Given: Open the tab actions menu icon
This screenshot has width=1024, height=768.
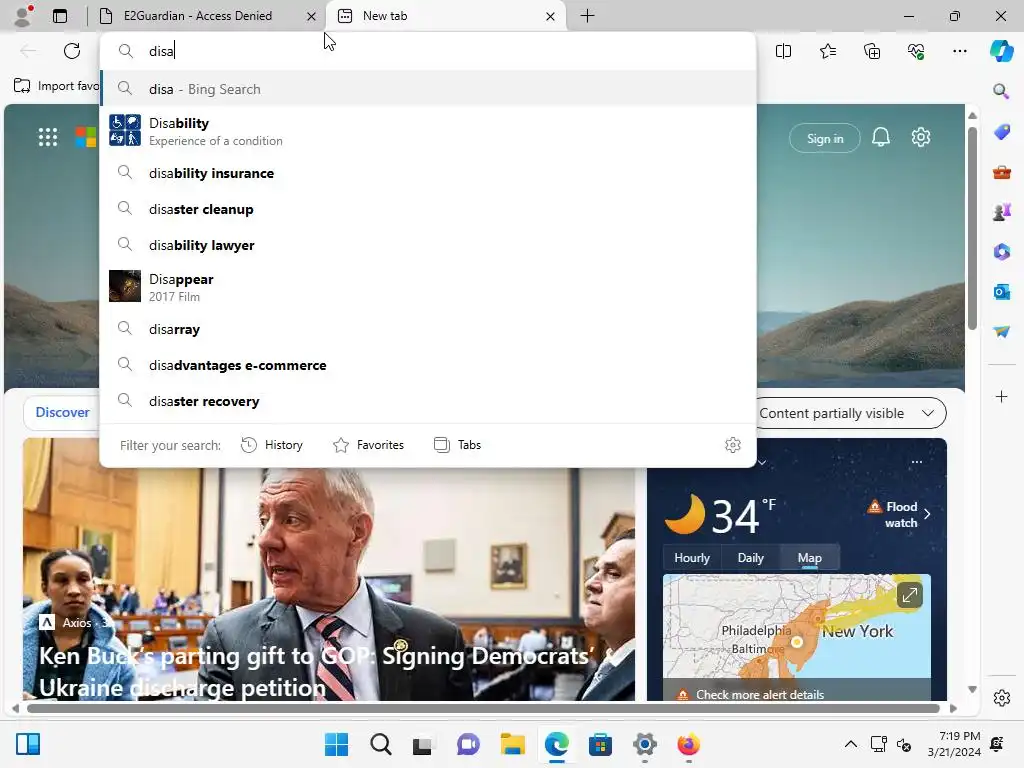Looking at the screenshot, I should point(60,16).
